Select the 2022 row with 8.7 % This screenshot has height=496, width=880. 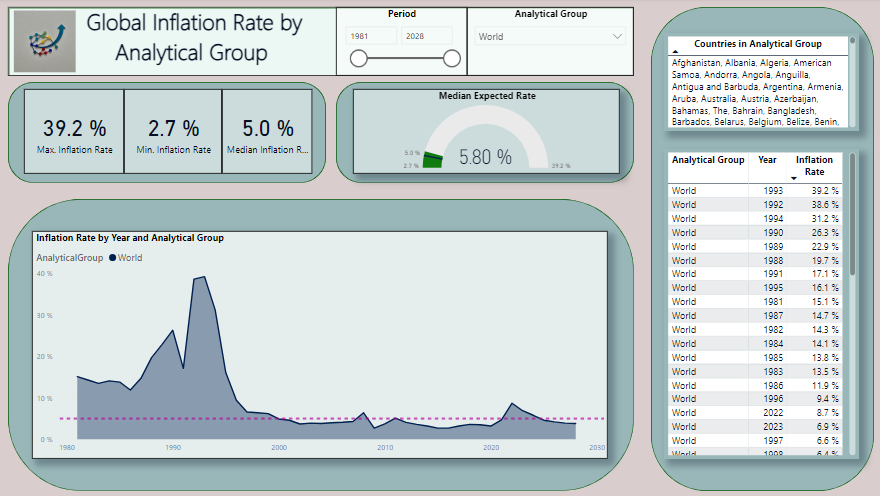pos(756,412)
